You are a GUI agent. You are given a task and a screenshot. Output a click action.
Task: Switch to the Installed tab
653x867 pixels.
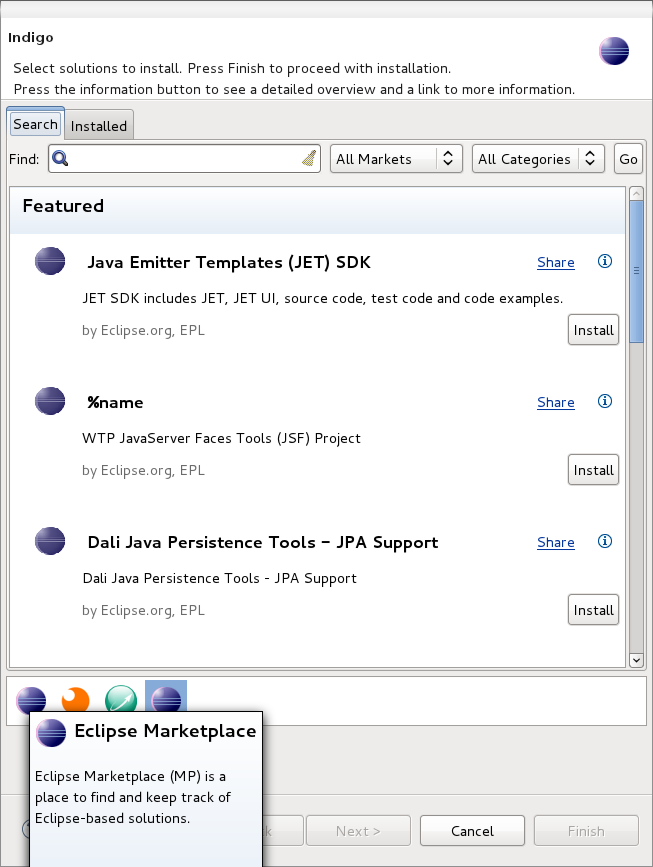coord(99,126)
